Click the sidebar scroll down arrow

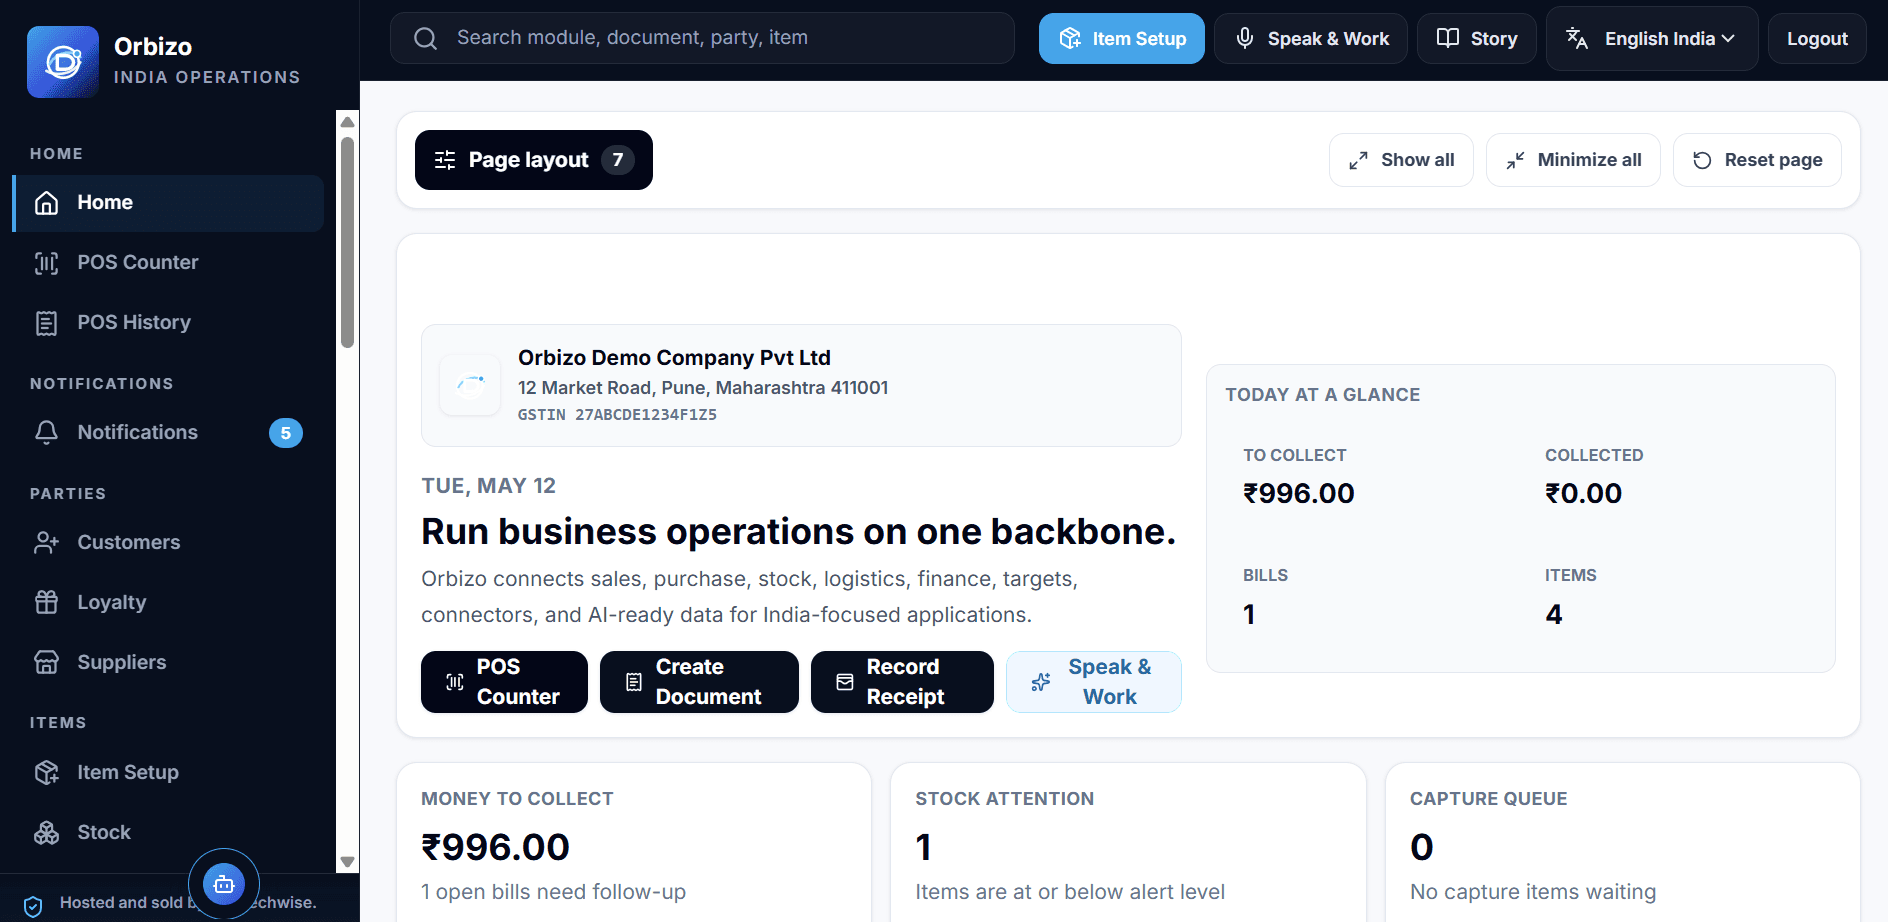pos(347,862)
